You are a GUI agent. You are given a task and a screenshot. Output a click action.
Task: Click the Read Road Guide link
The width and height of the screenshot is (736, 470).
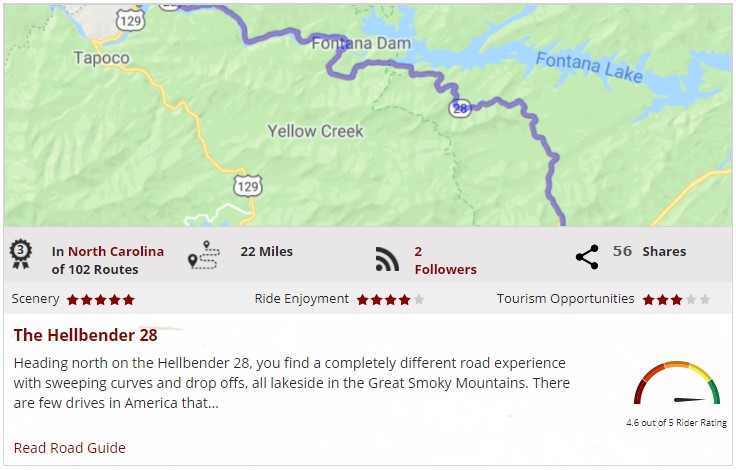[70, 448]
